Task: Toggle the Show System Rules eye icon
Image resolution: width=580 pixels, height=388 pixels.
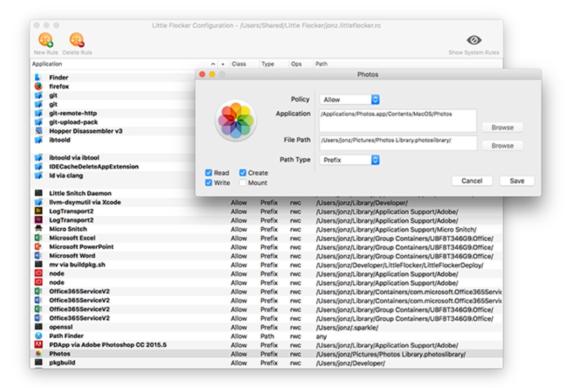Action: tap(473, 40)
